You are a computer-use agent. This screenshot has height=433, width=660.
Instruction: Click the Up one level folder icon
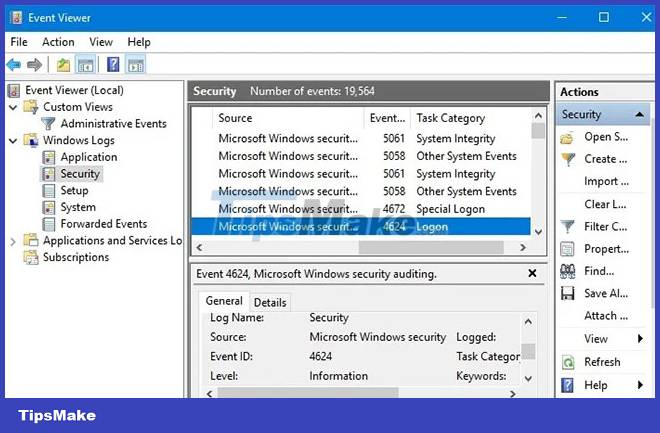(x=63, y=65)
